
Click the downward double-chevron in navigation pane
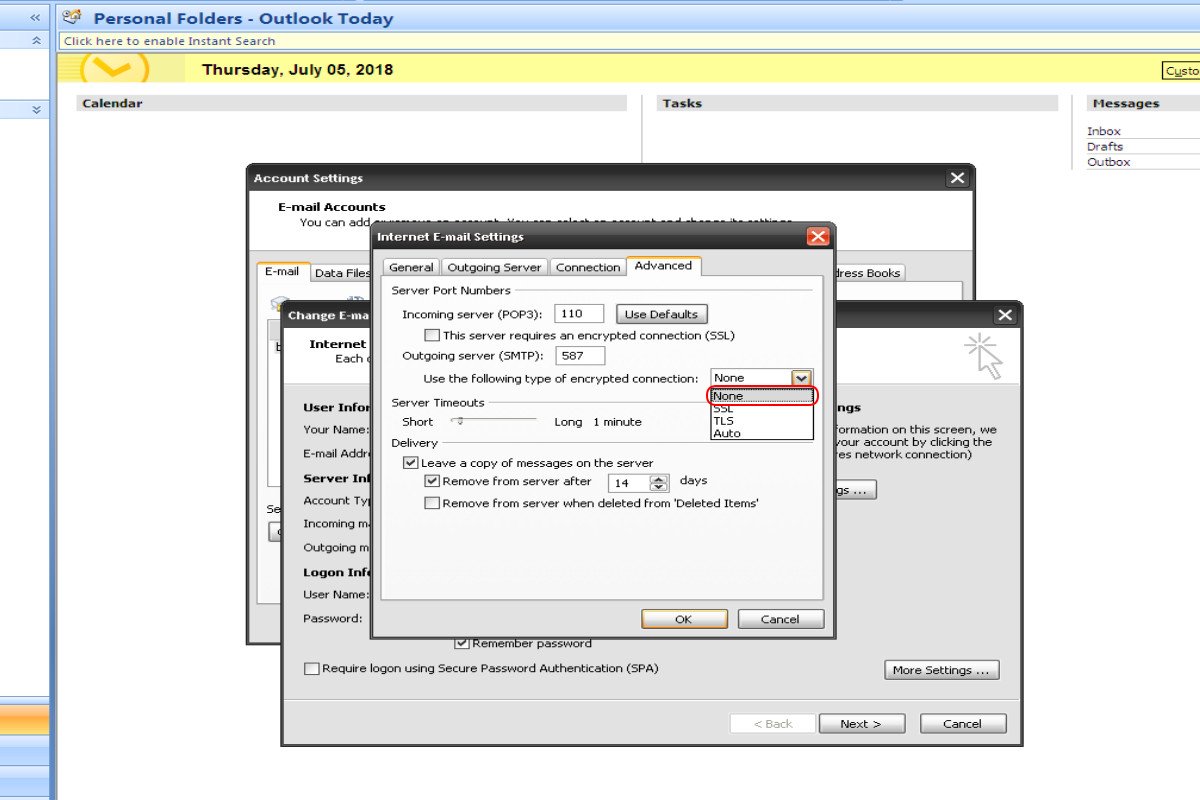[x=37, y=109]
